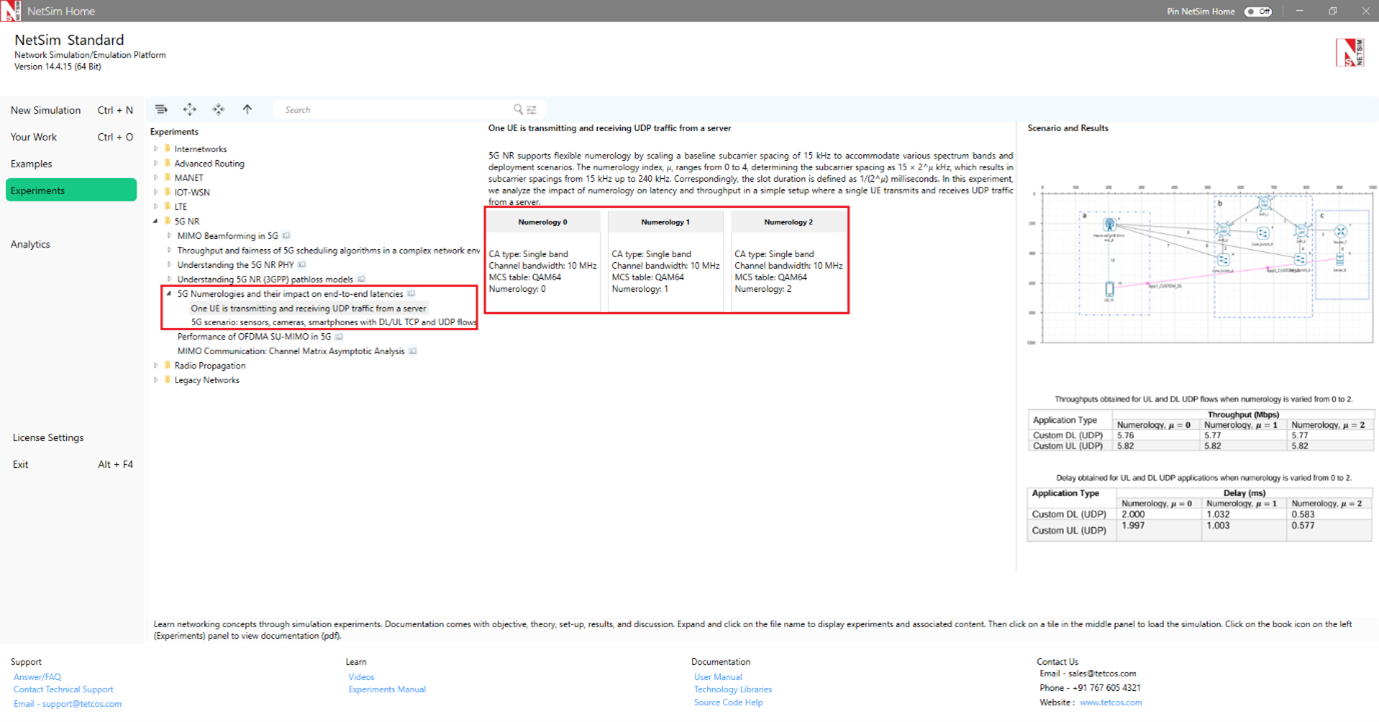
Task: Expand the Radio Propagation folder
Action: tap(156, 366)
